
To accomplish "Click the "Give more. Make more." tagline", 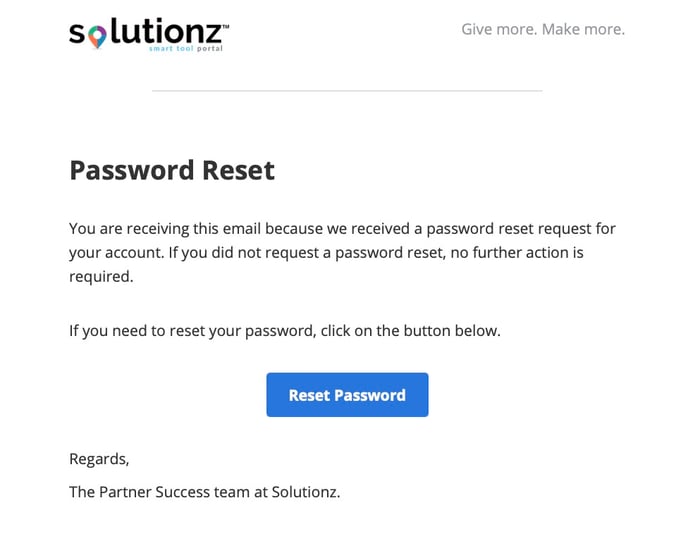I will click(543, 29).
